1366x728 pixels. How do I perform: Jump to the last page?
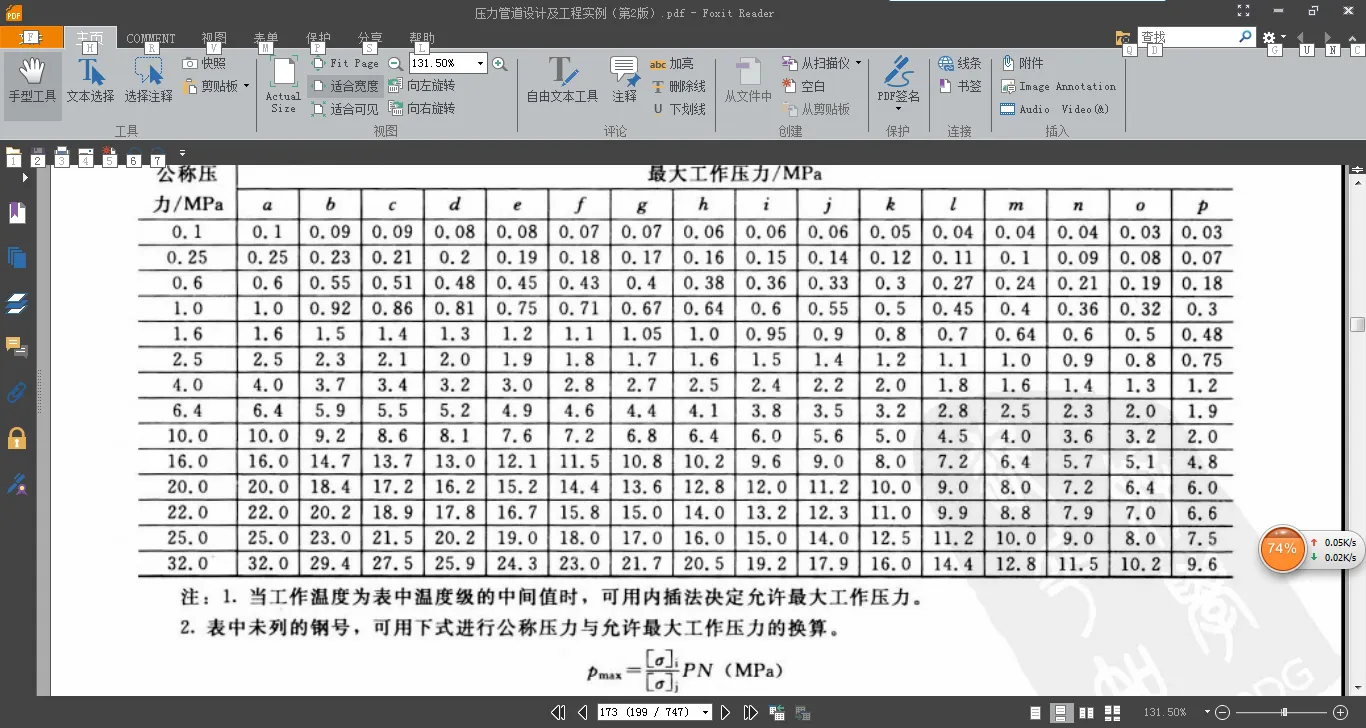750,713
